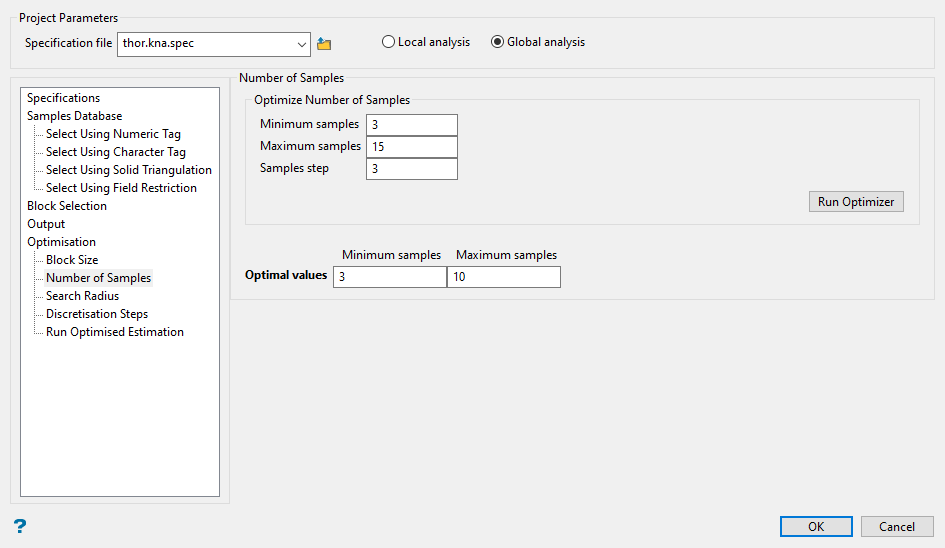Select Samples Database tree item
Image resolution: width=945 pixels, height=548 pixels.
(74, 116)
